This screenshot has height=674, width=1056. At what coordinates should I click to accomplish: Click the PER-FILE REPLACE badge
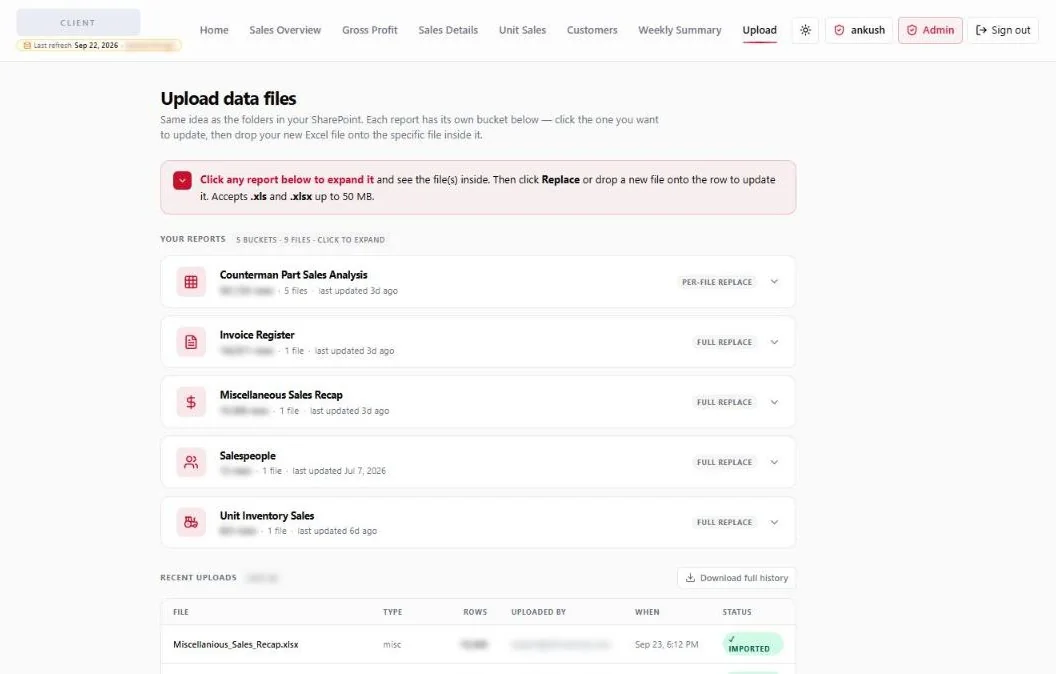point(717,282)
